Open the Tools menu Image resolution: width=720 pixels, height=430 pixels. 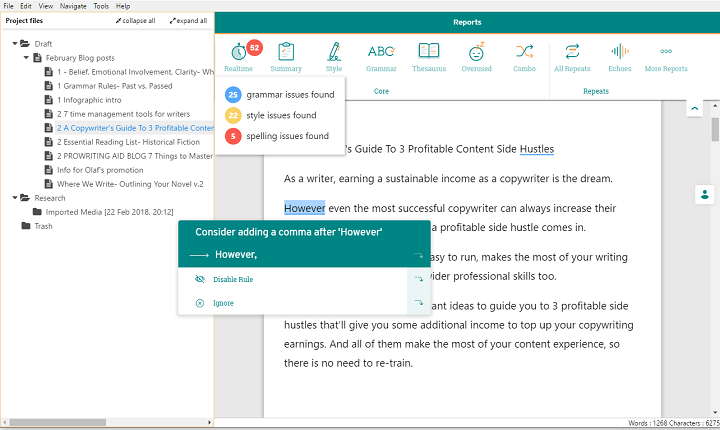[x=101, y=6]
